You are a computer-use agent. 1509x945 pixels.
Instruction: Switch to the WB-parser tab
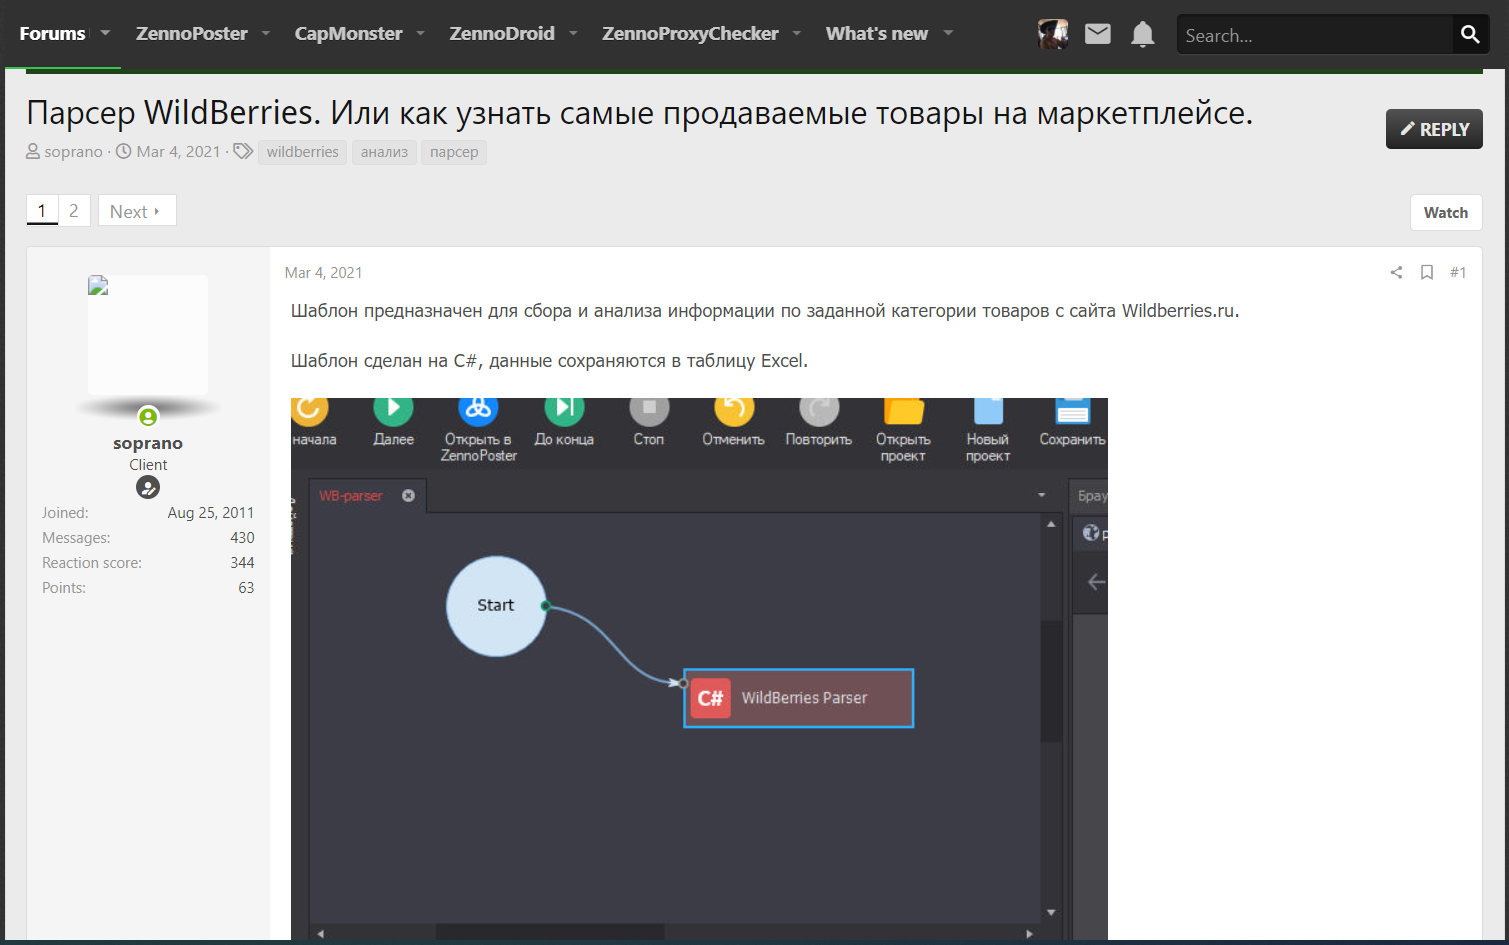[x=351, y=496]
